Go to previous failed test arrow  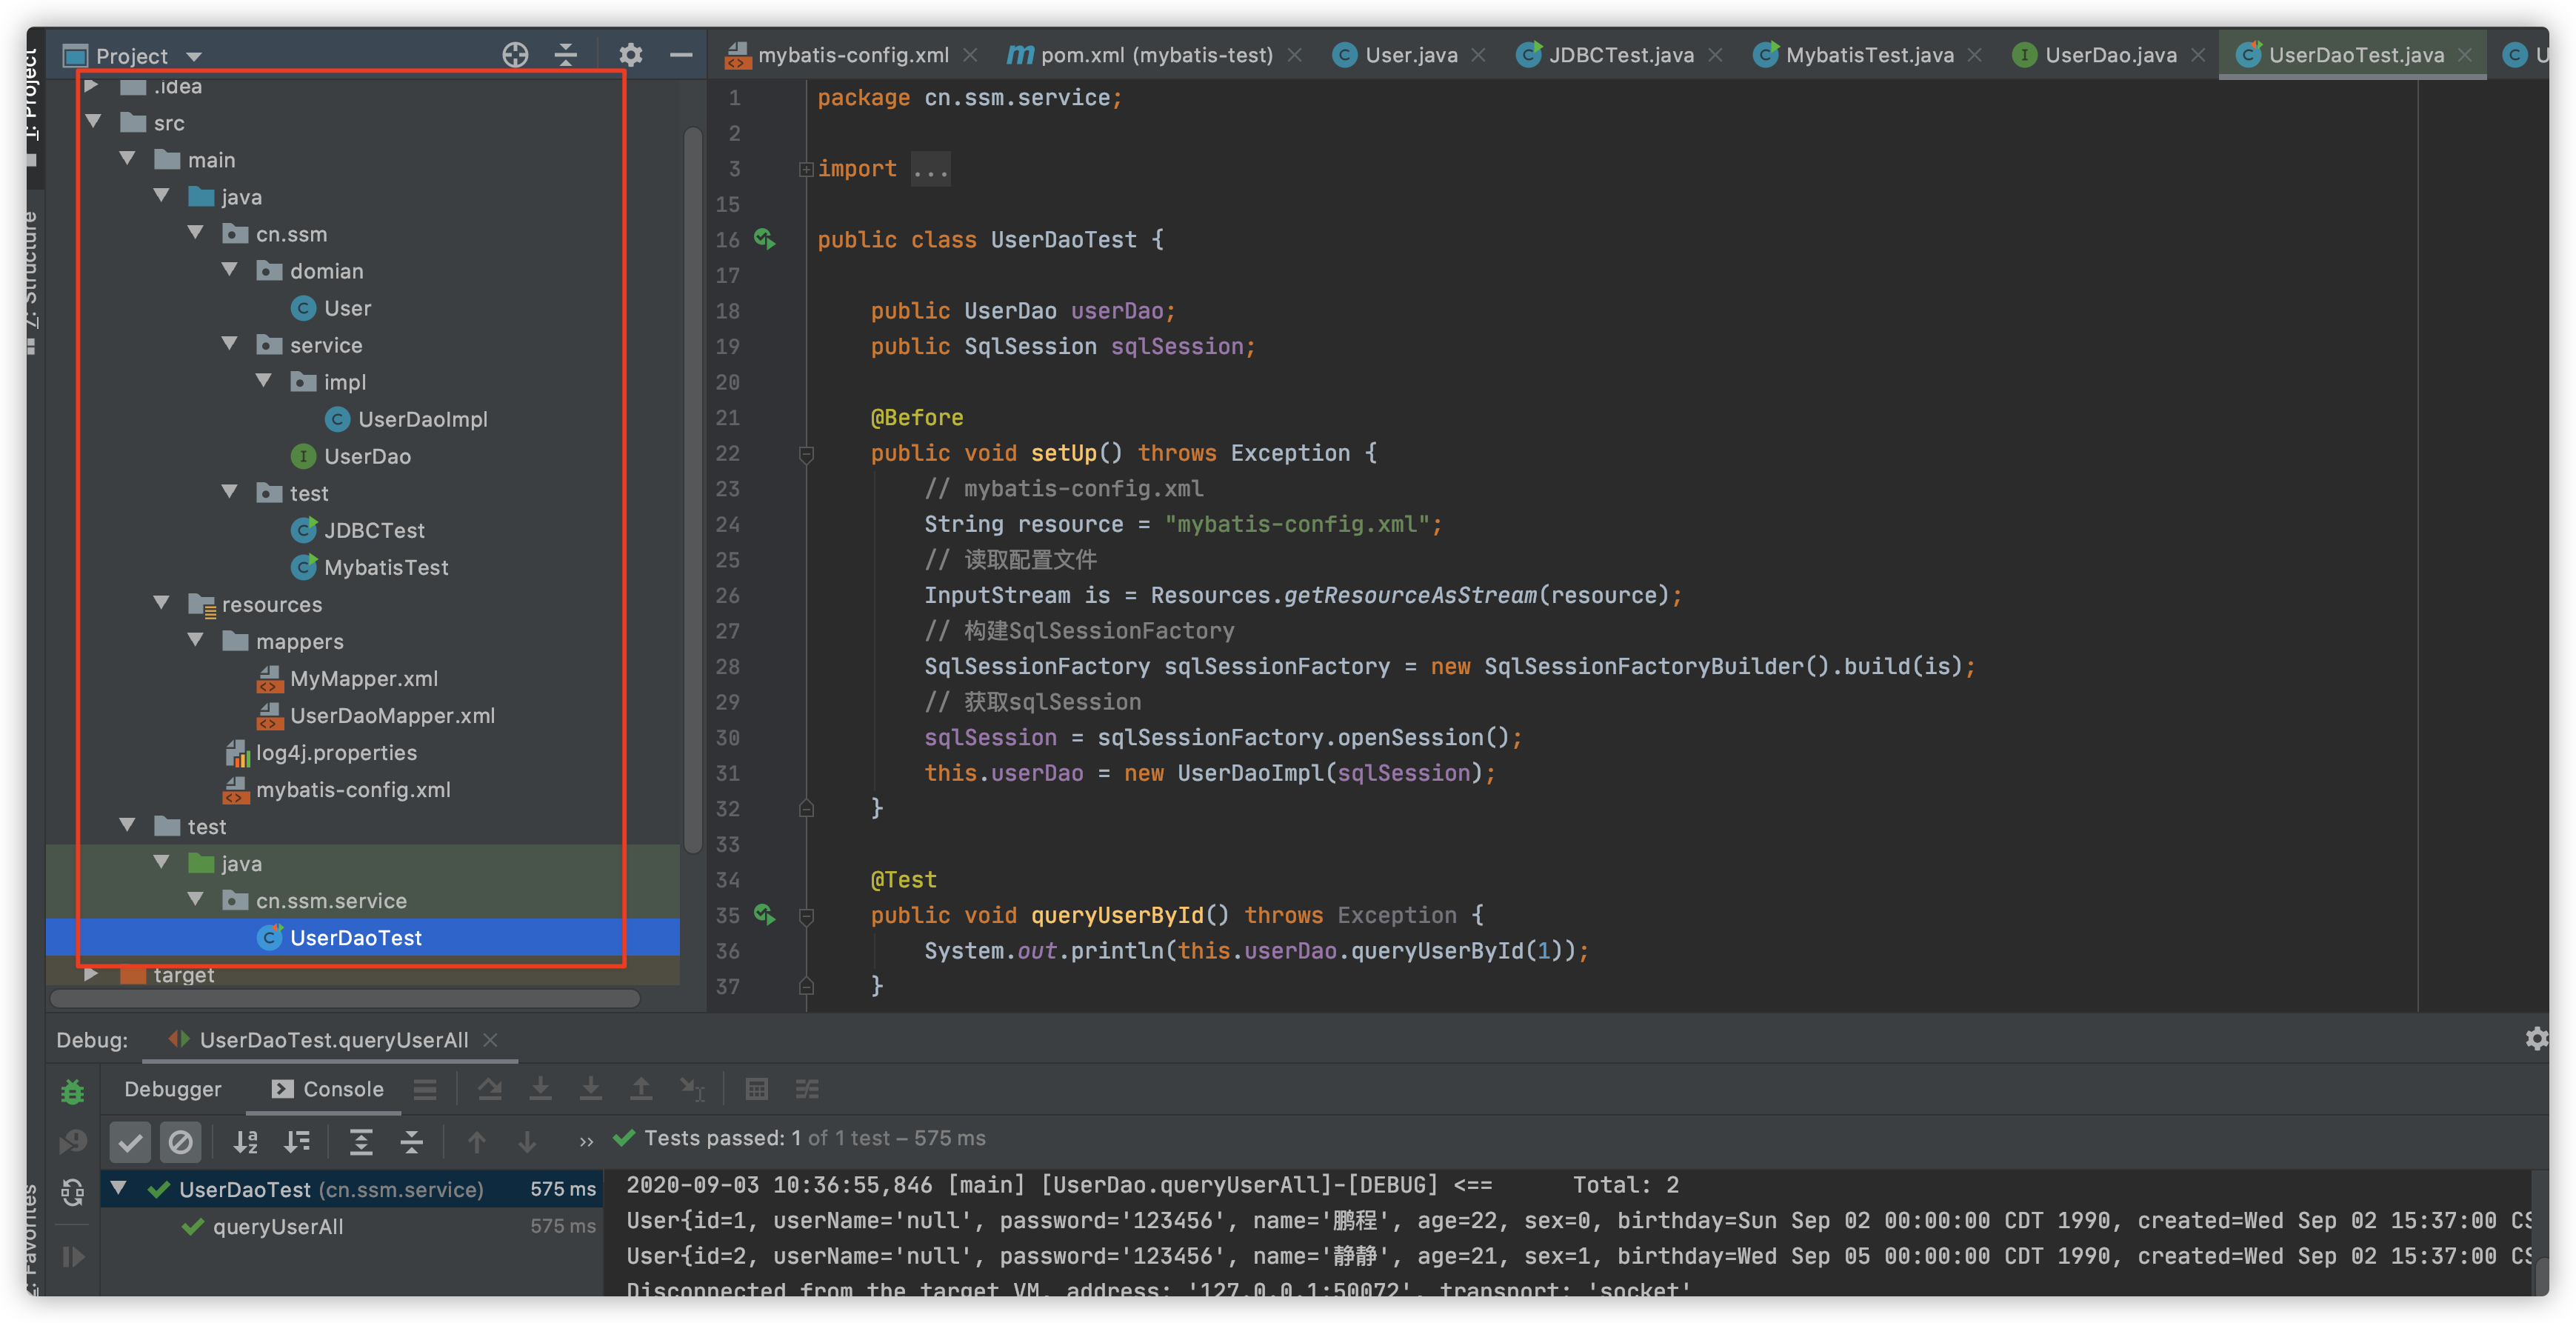pyautogui.click(x=477, y=1141)
